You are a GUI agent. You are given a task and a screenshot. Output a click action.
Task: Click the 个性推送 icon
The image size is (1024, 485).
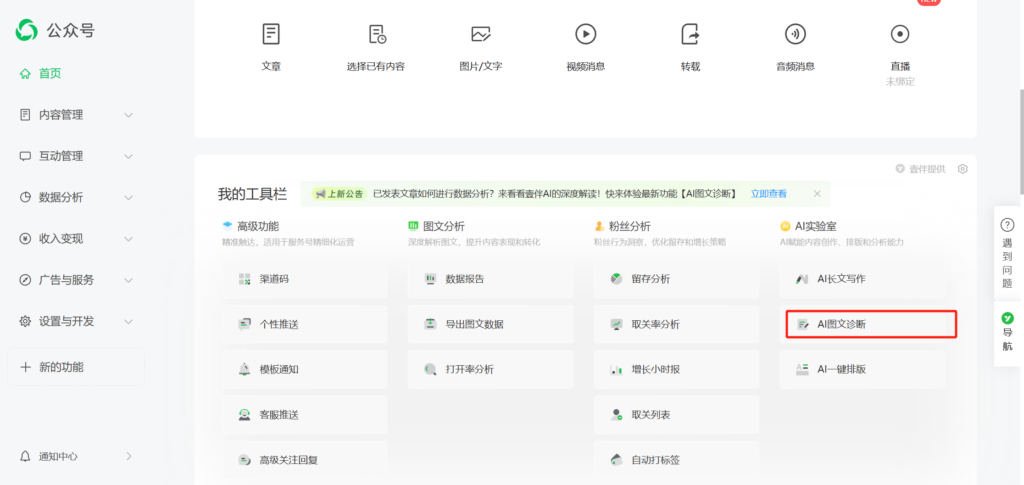(x=245, y=324)
